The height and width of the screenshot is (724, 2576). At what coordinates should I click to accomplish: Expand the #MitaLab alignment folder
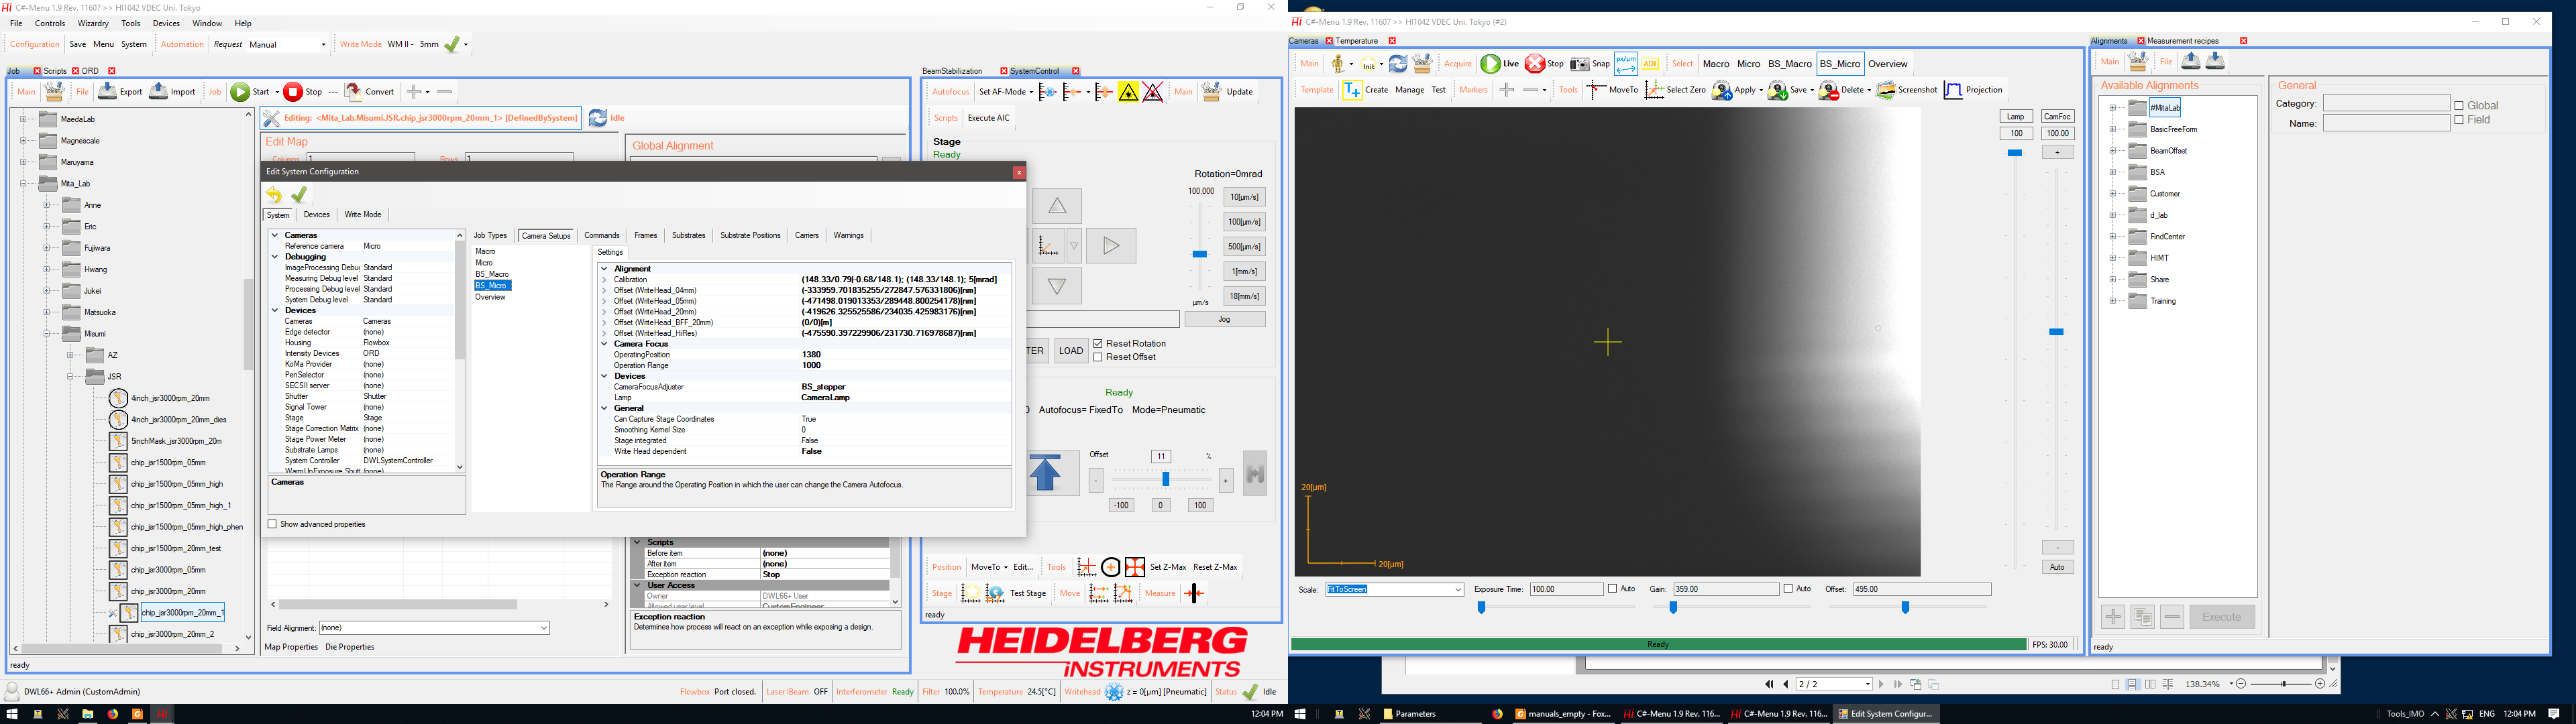(x=2113, y=108)
